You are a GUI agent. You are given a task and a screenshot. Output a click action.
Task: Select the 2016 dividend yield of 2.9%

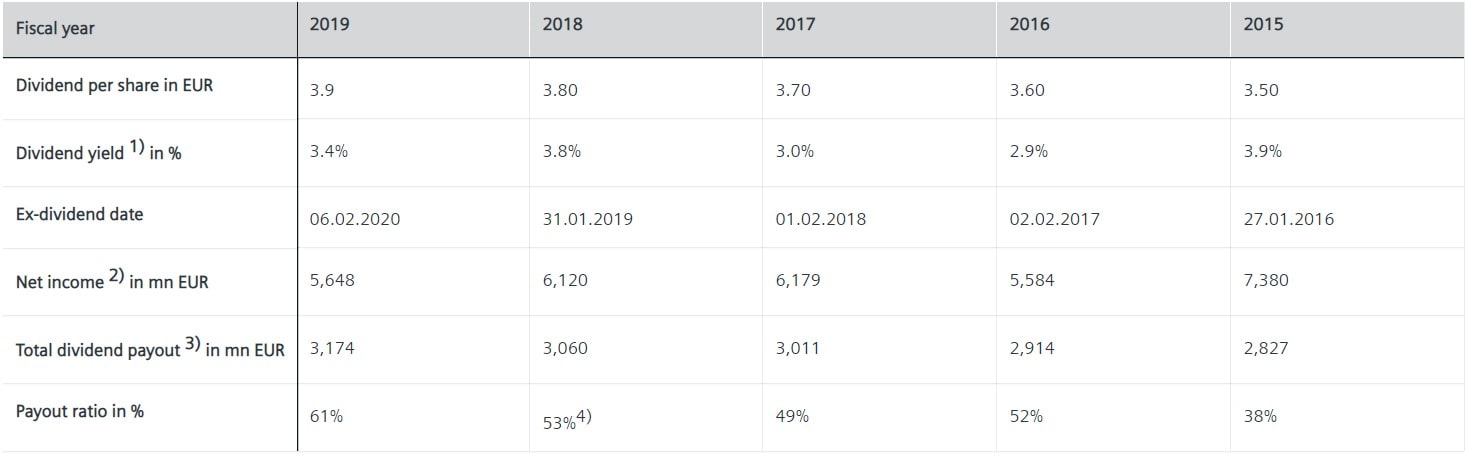tap(1026, 152)
